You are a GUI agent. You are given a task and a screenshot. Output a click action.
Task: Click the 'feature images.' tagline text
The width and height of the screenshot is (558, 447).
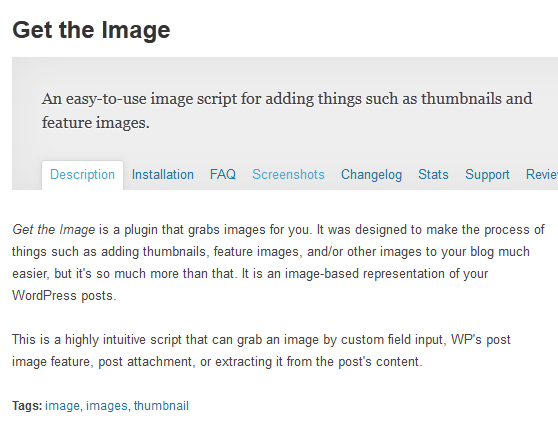96,123
